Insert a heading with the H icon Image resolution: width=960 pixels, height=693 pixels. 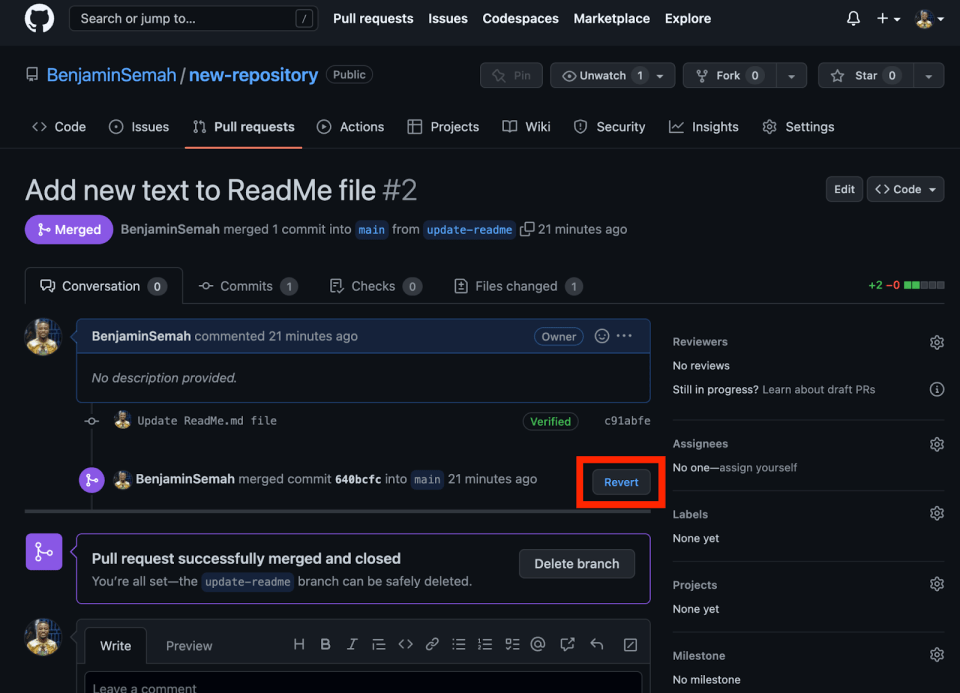tap(299, 644)
